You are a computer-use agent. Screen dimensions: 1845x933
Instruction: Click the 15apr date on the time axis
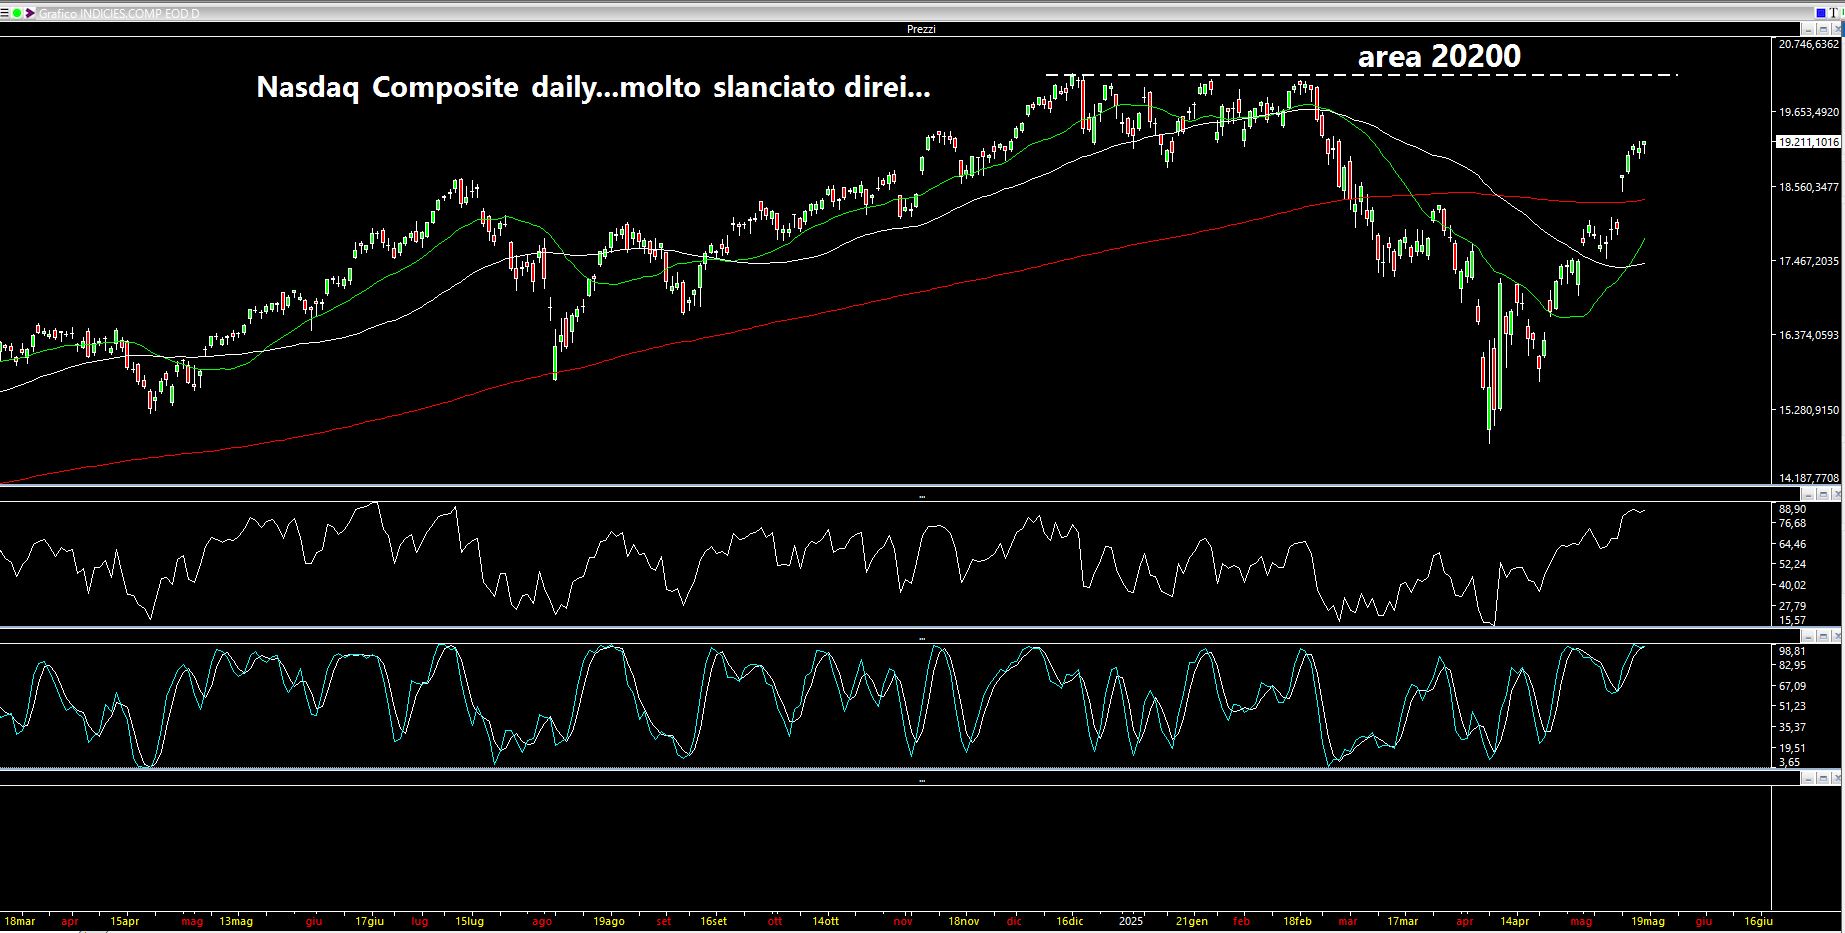tap(125, 921)
